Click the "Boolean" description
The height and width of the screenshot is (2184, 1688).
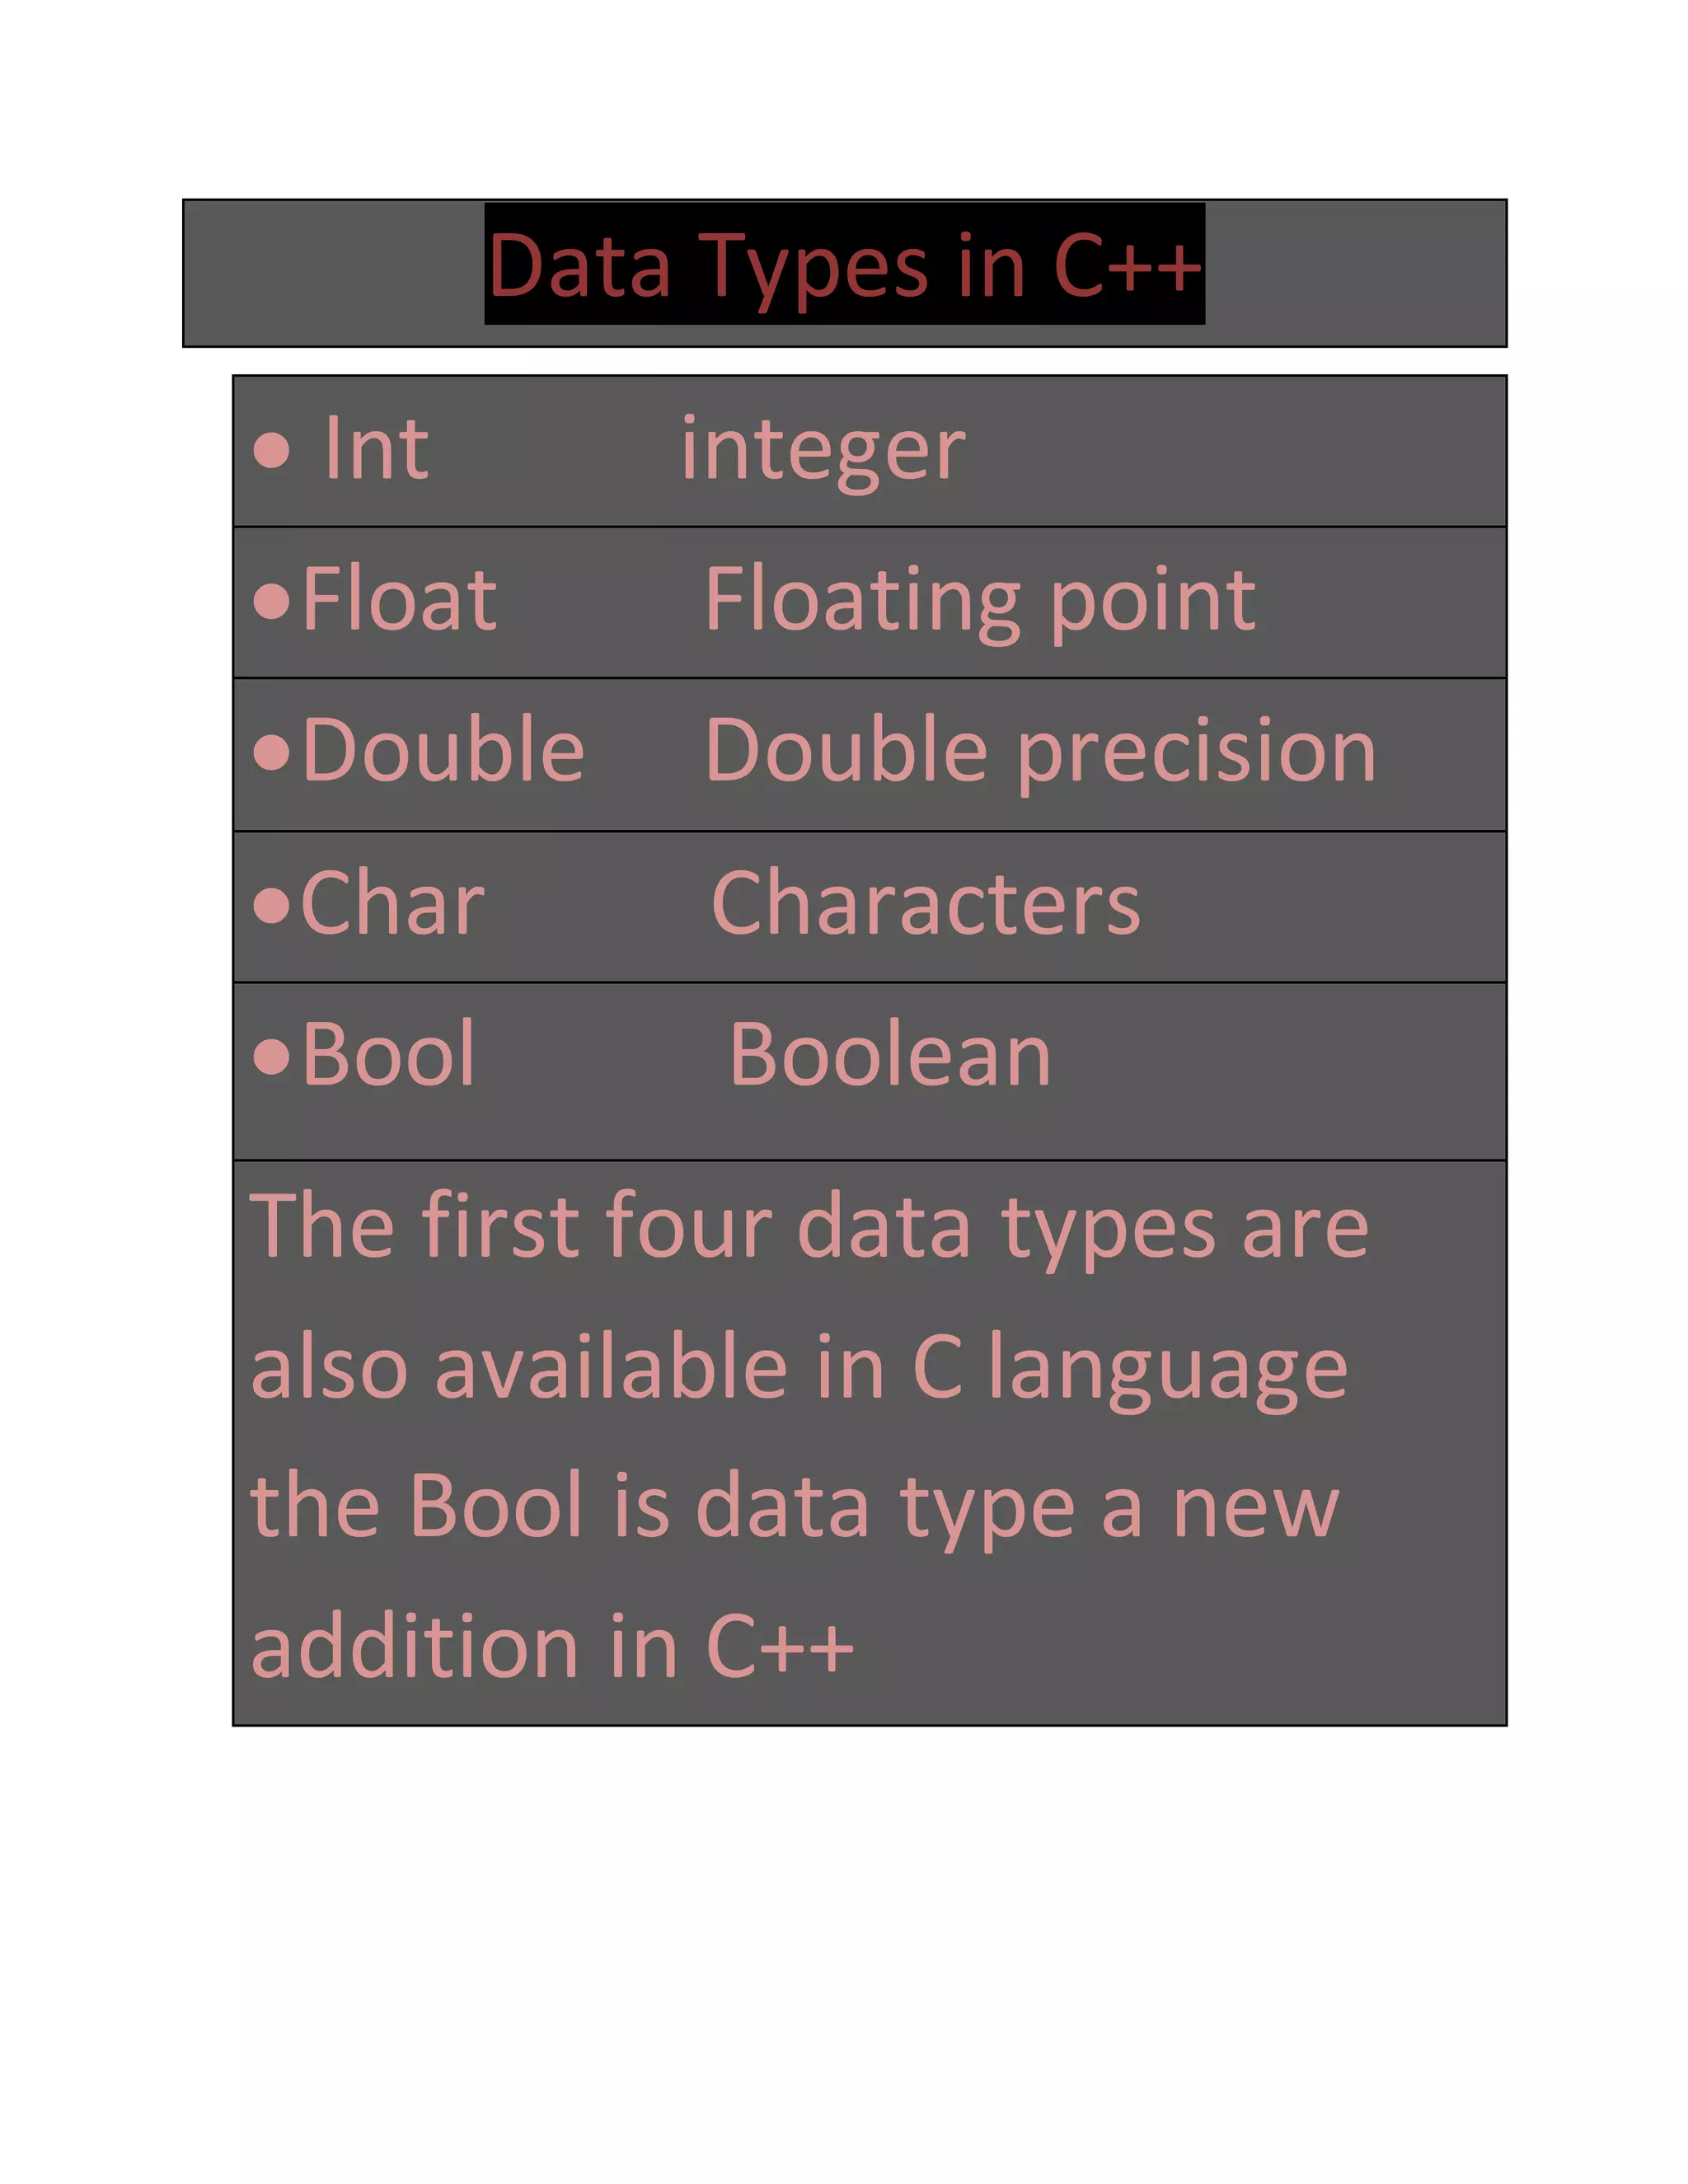coord(890,1055)
